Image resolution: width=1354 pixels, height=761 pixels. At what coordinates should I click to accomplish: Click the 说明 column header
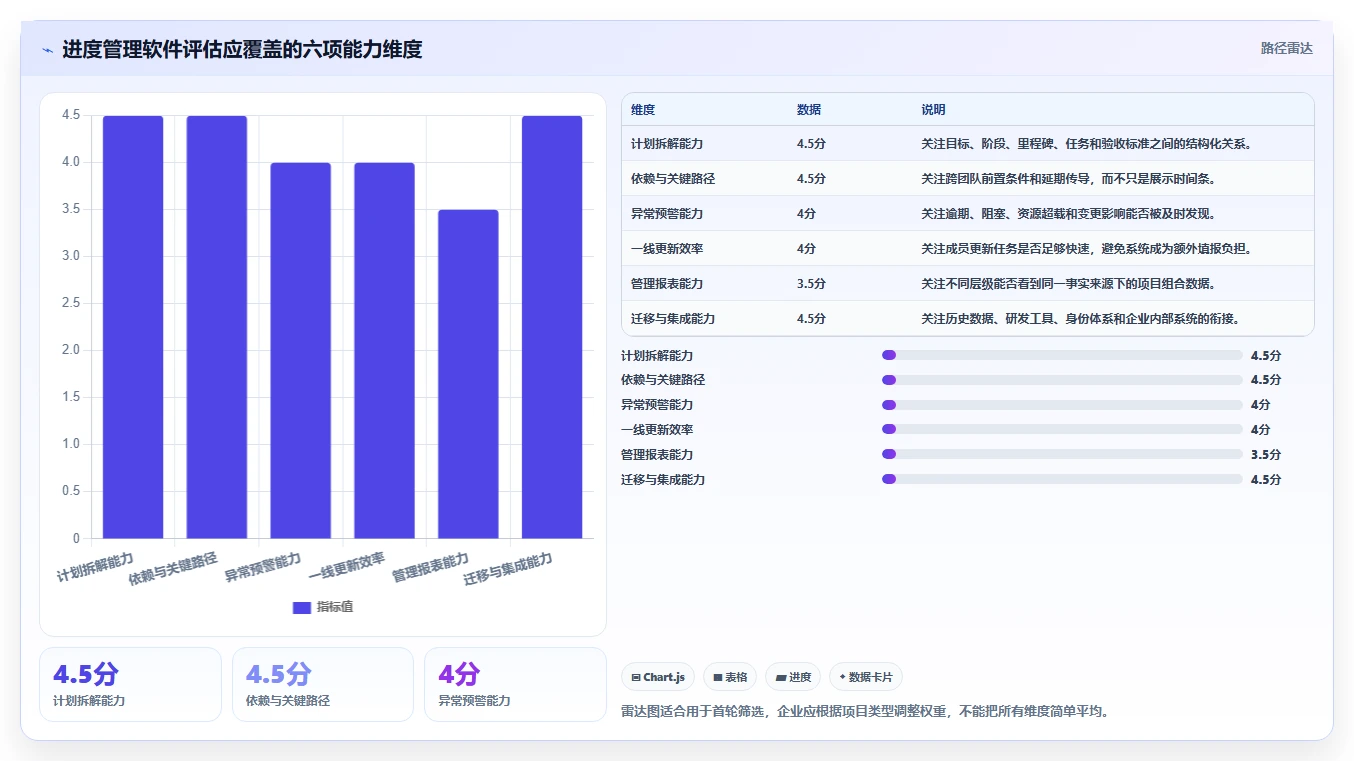click(933, 110)
